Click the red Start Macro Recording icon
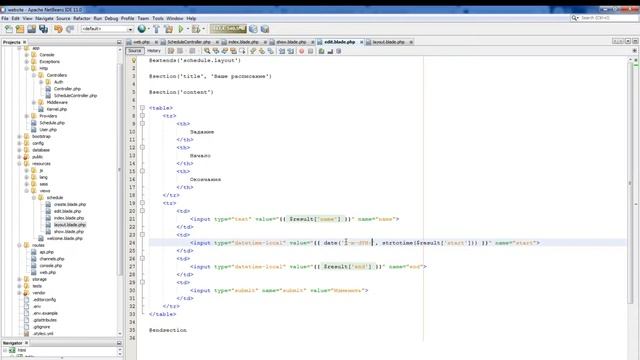640x360 pixels. click(x=302, y=51)
